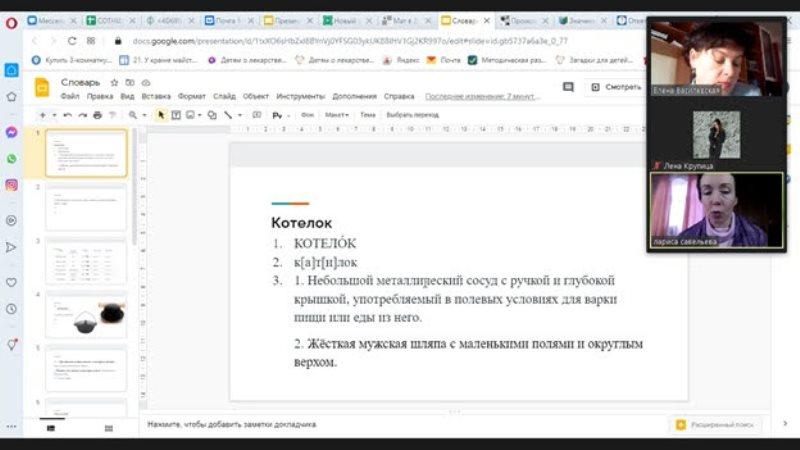Viewport: 800px width, 450px height.
Task: Click the add comment toolbar icon
Action: (x=257, y=115)
